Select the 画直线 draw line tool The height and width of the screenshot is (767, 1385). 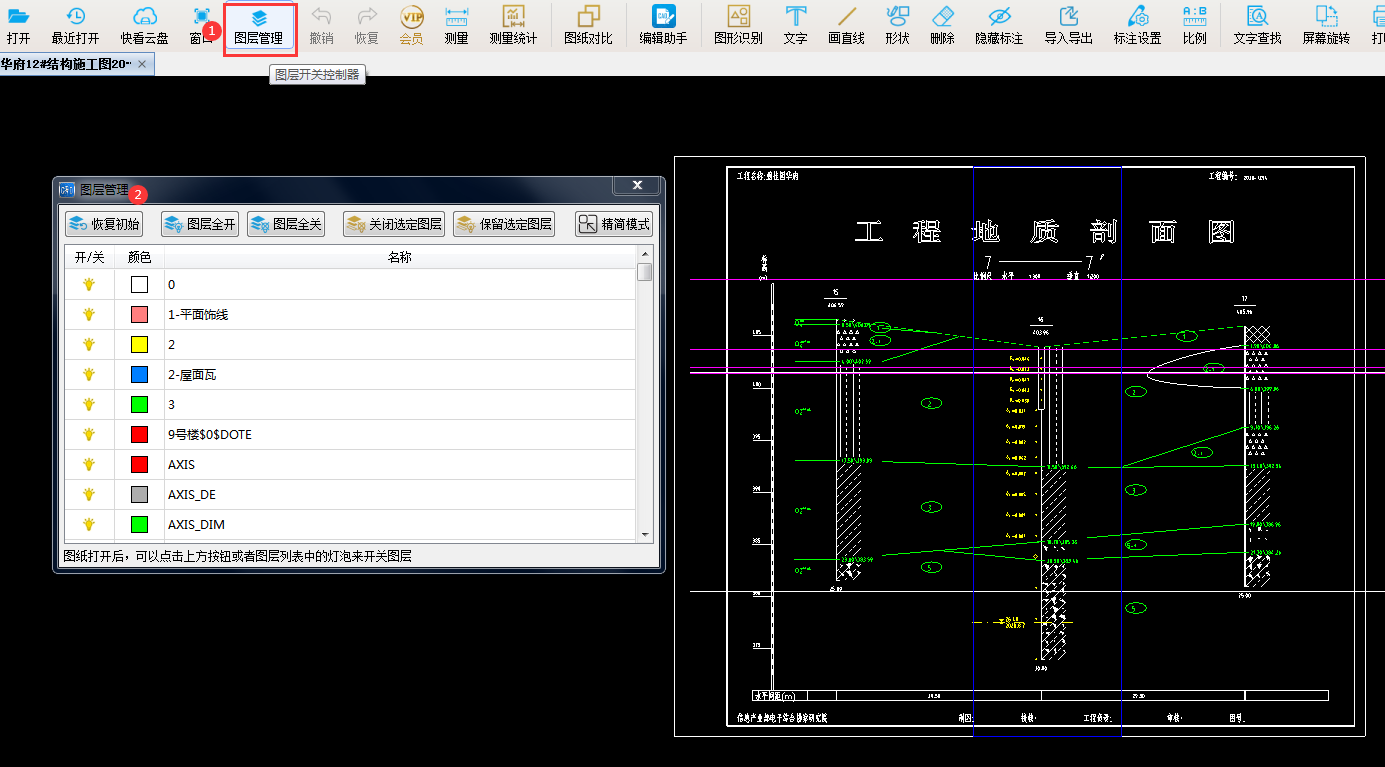click(846, 25)
